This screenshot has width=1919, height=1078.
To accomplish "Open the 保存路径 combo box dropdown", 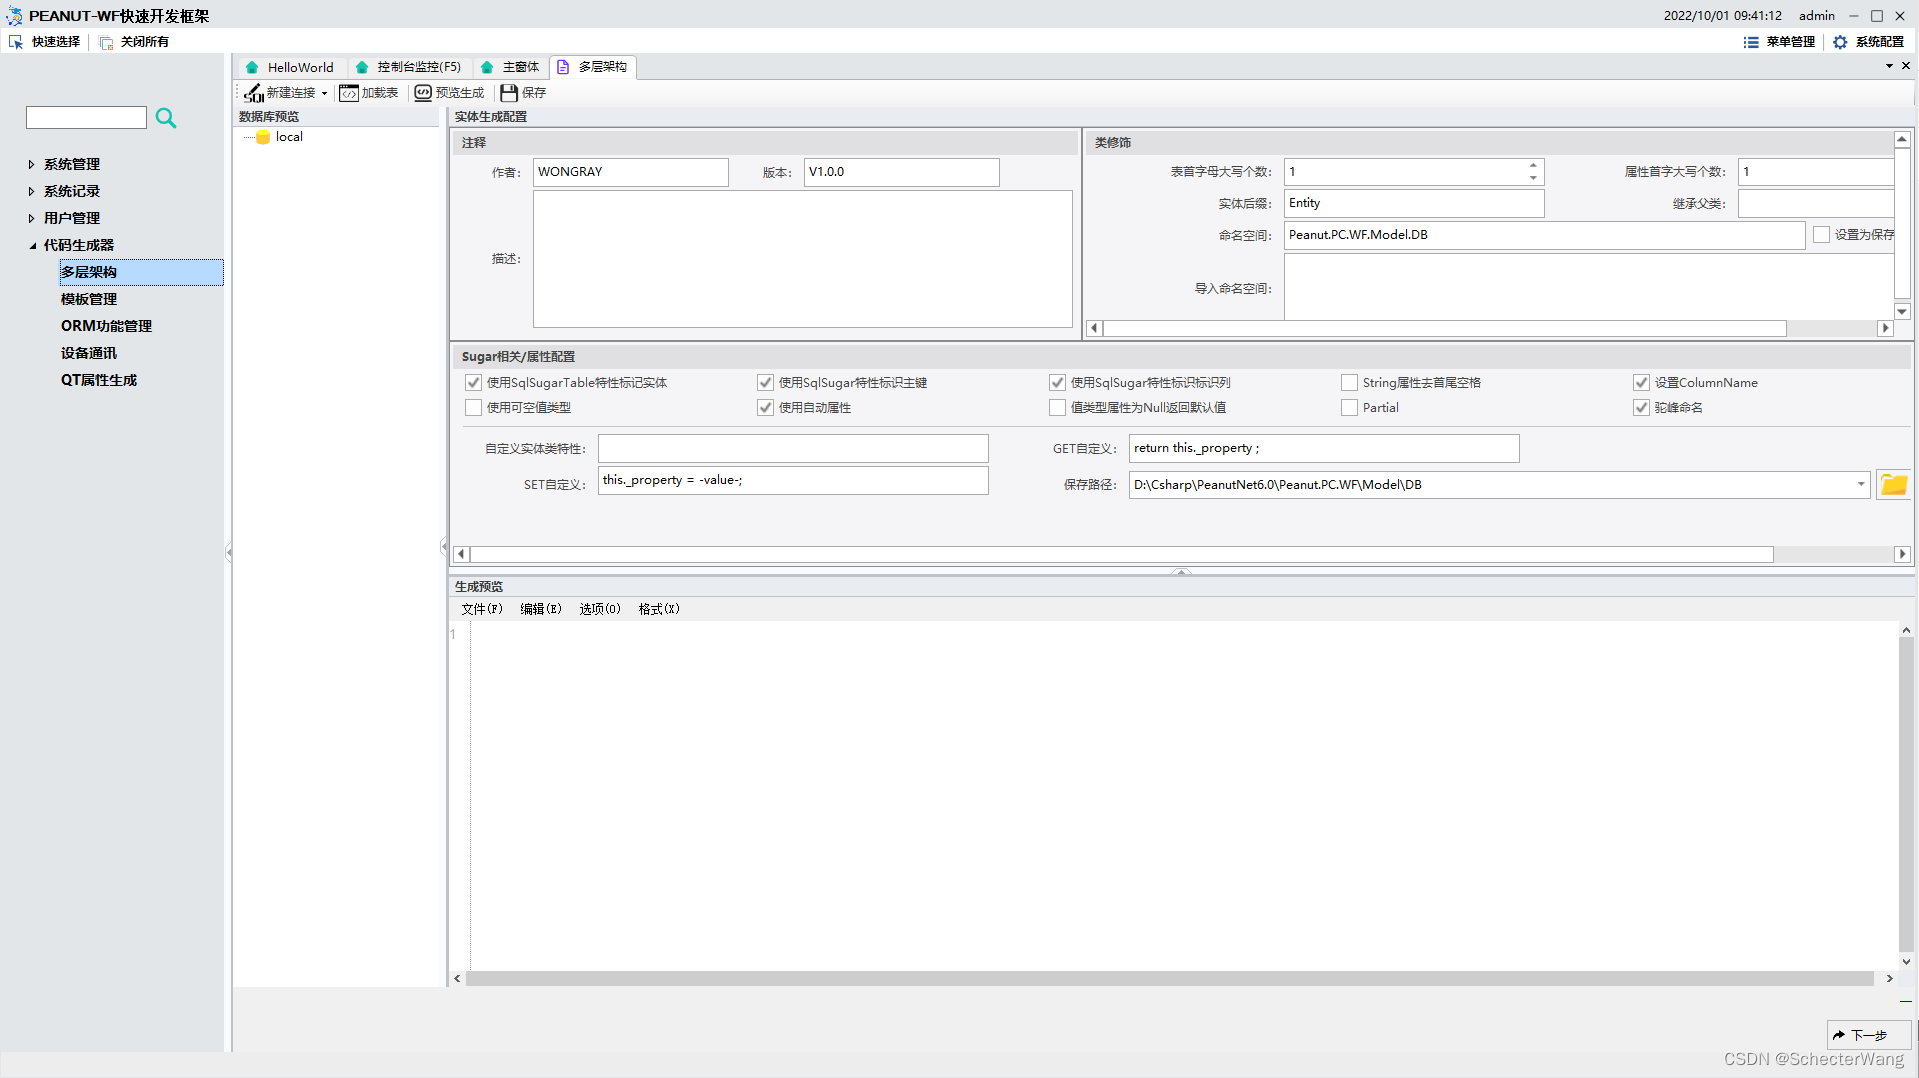I will (1861, 485).
